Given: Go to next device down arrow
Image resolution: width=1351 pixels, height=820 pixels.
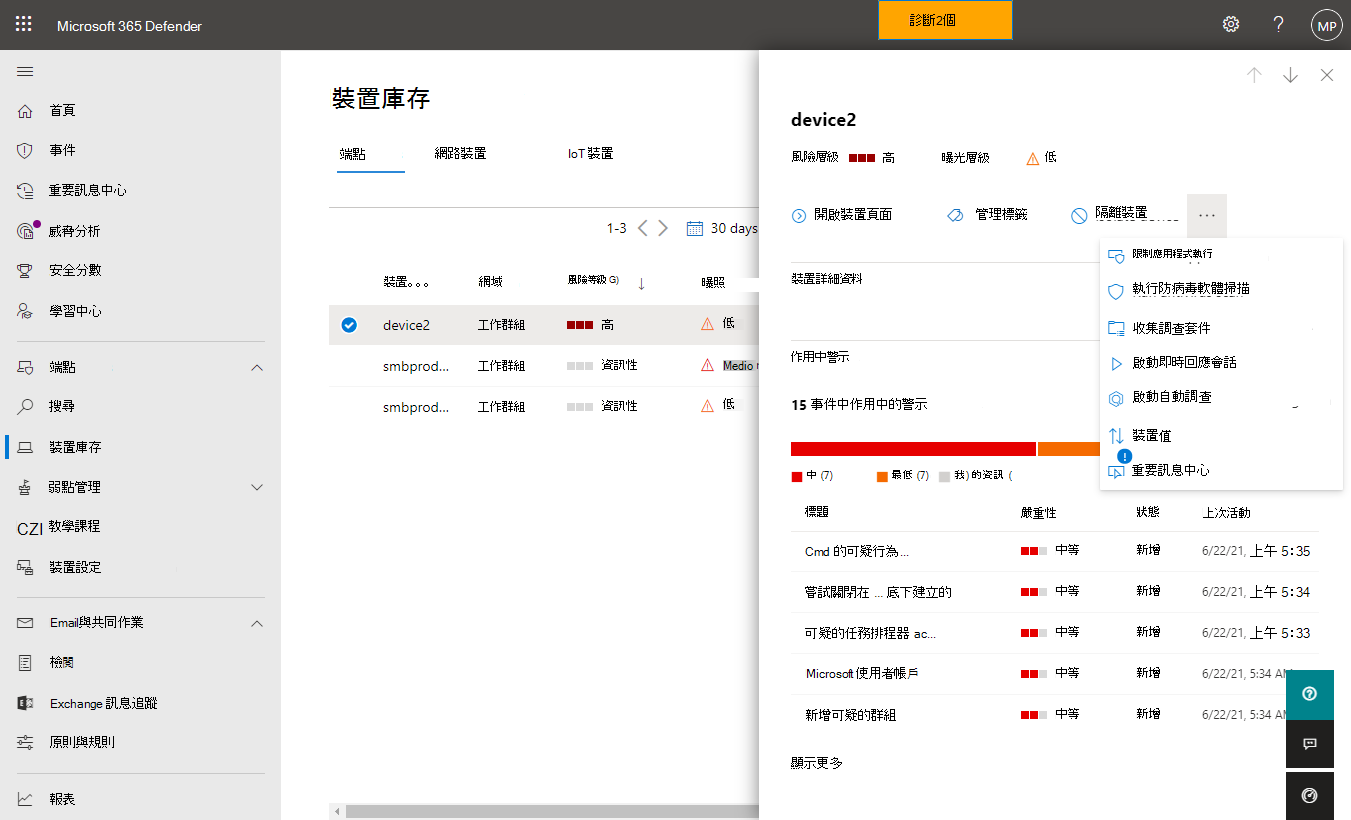Looking at the screenshot, I should point(1290,75).
